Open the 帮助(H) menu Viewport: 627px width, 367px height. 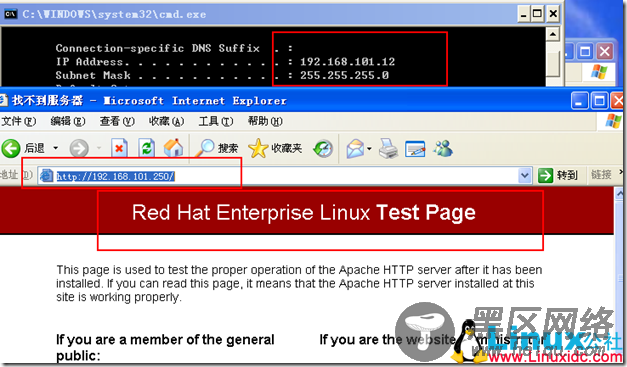point(265,121)
